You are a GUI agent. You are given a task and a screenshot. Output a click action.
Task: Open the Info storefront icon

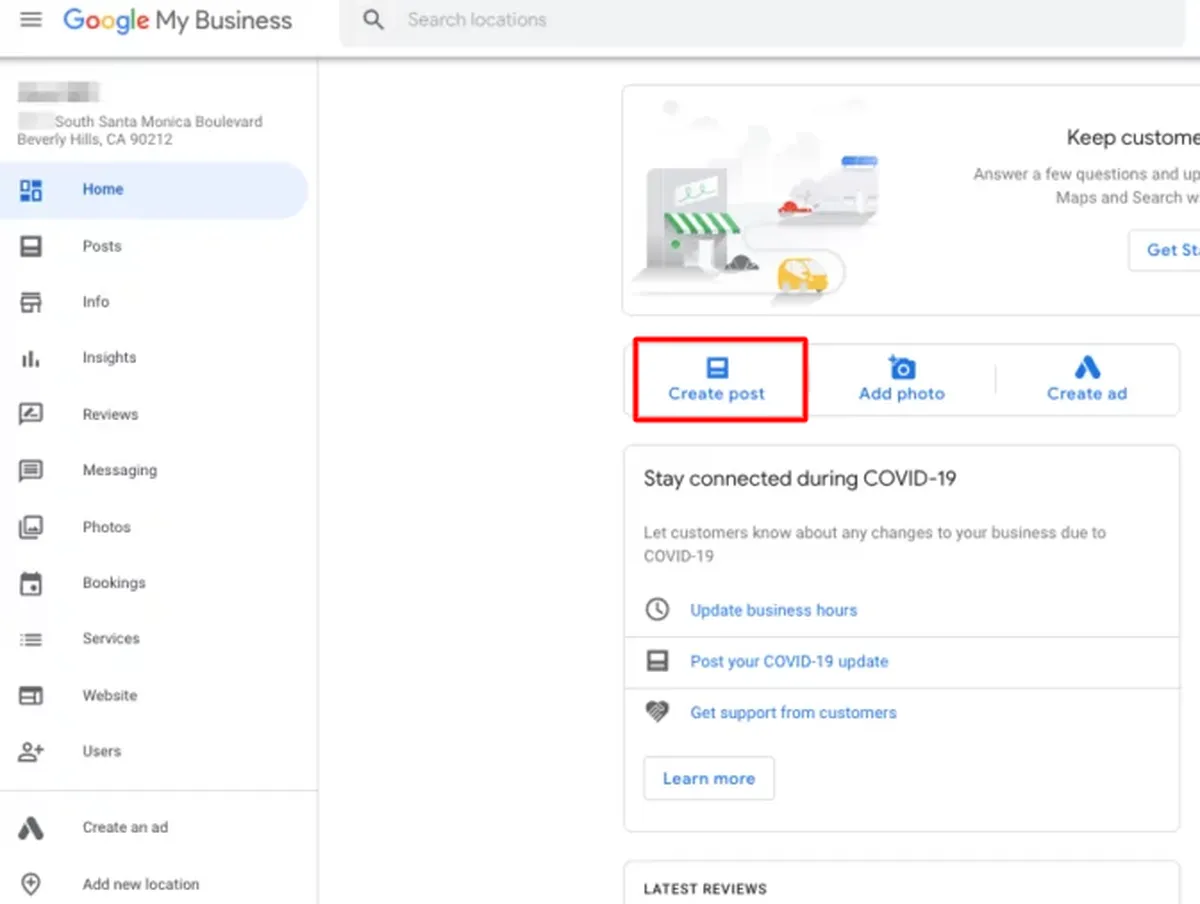click(31, 302)
